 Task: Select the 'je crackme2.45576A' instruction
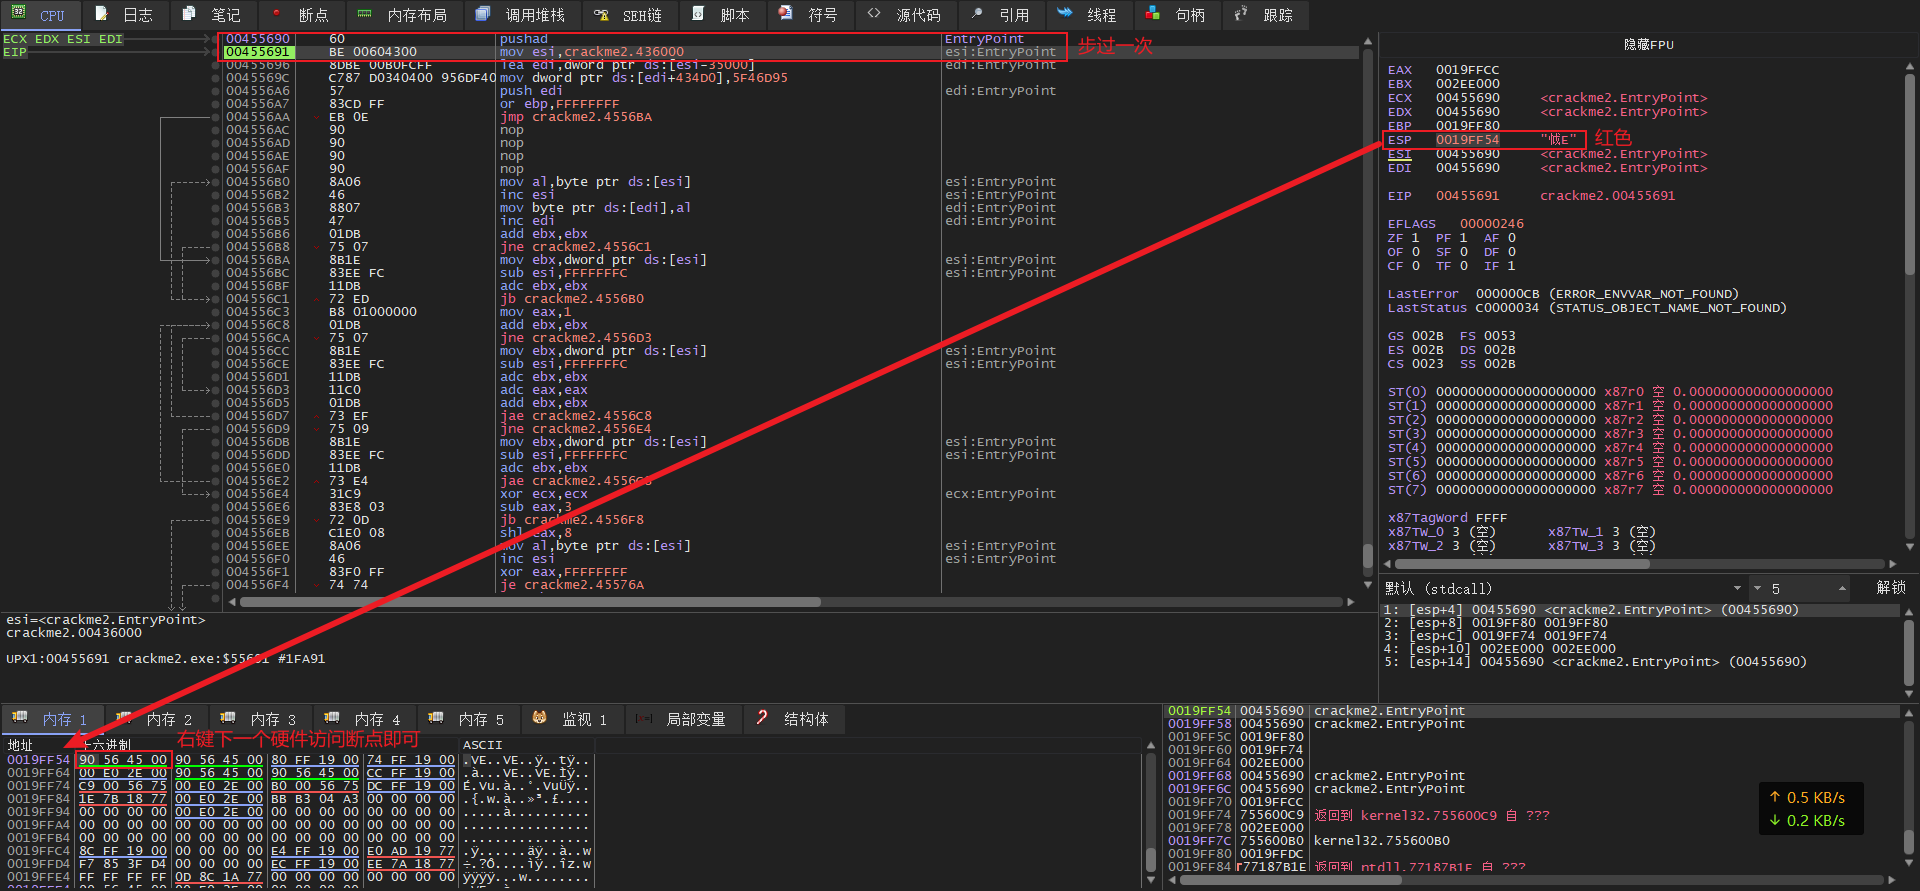click(572, 585)
